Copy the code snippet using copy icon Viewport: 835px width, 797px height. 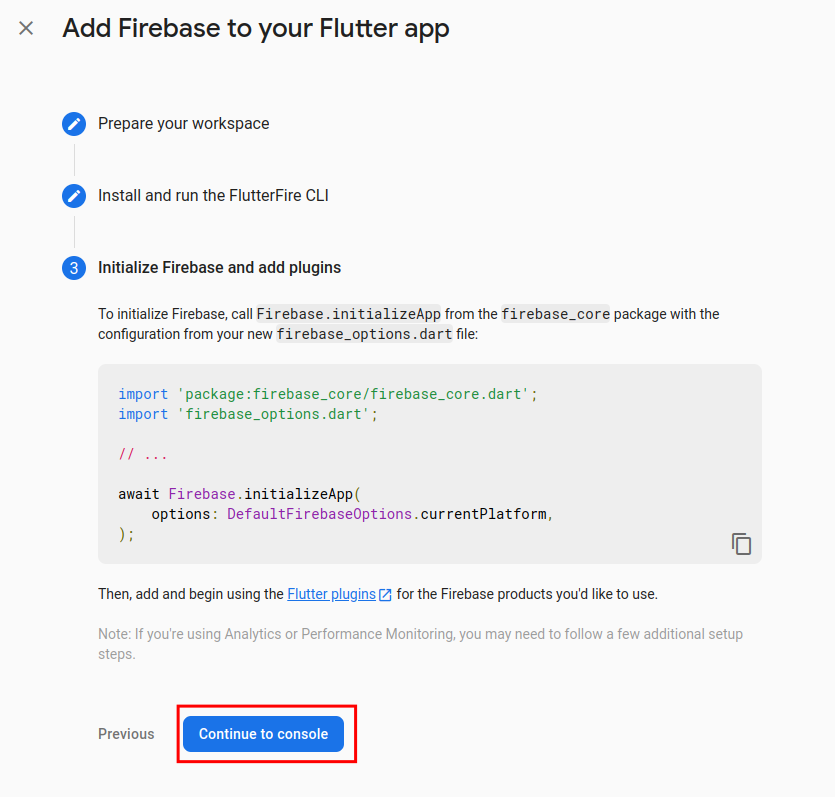[x=741, y=544]
